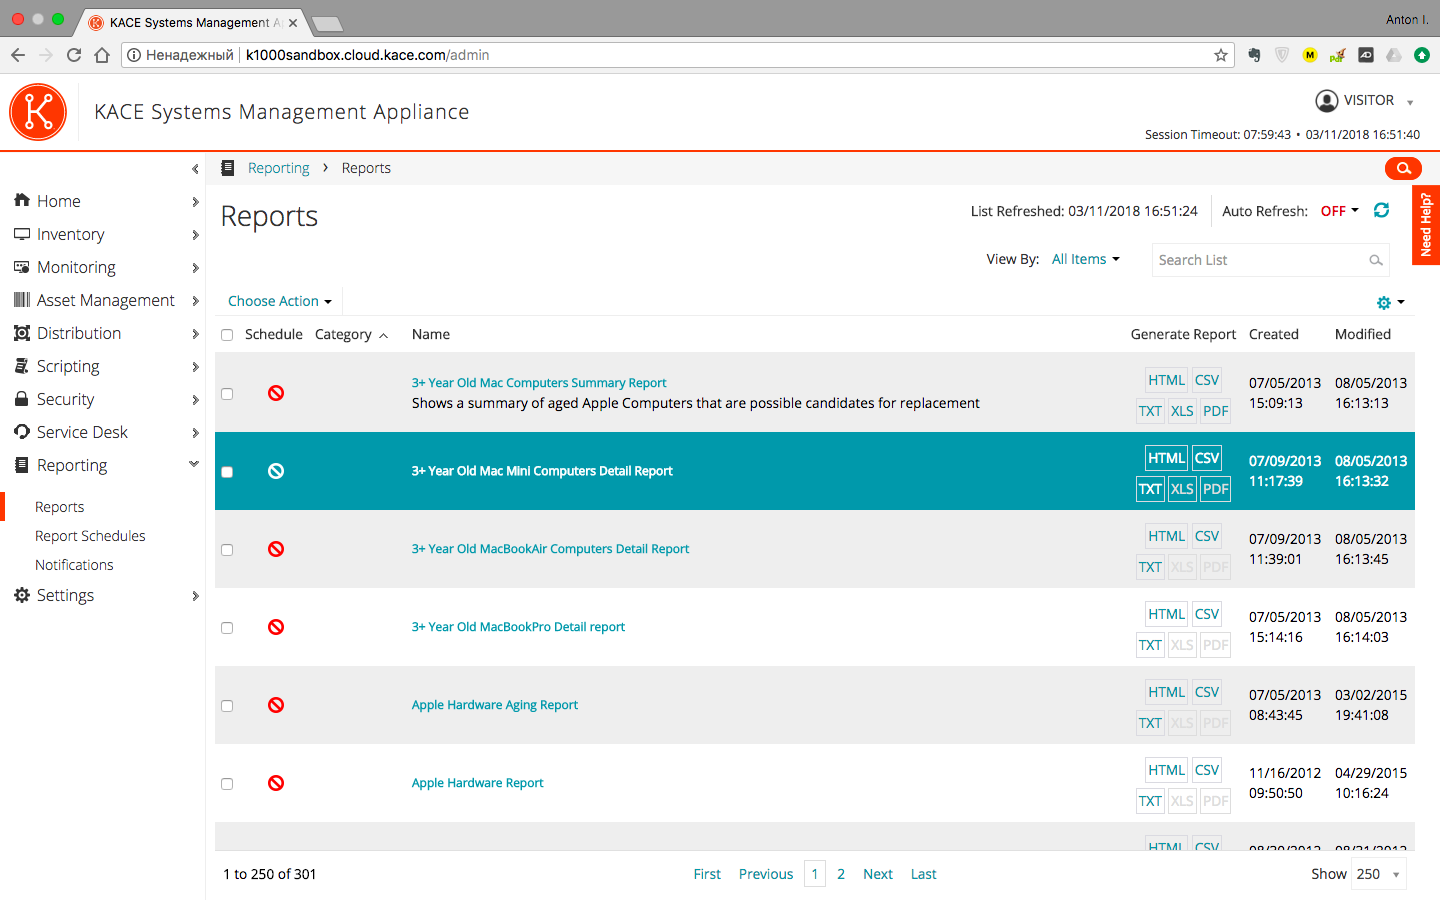Click the browser address bar

point(678,55)
